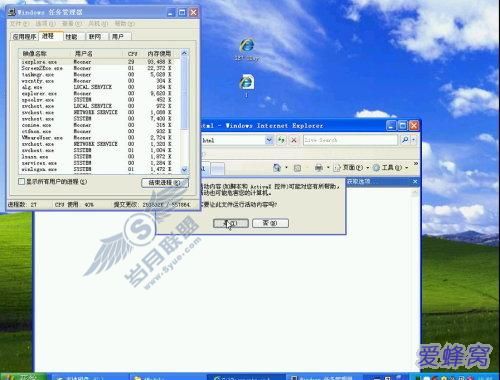This screenshot has height=380, width=500.
Task: Open the 查看 menu in Task Manager
Action: [x=72, y=24]
